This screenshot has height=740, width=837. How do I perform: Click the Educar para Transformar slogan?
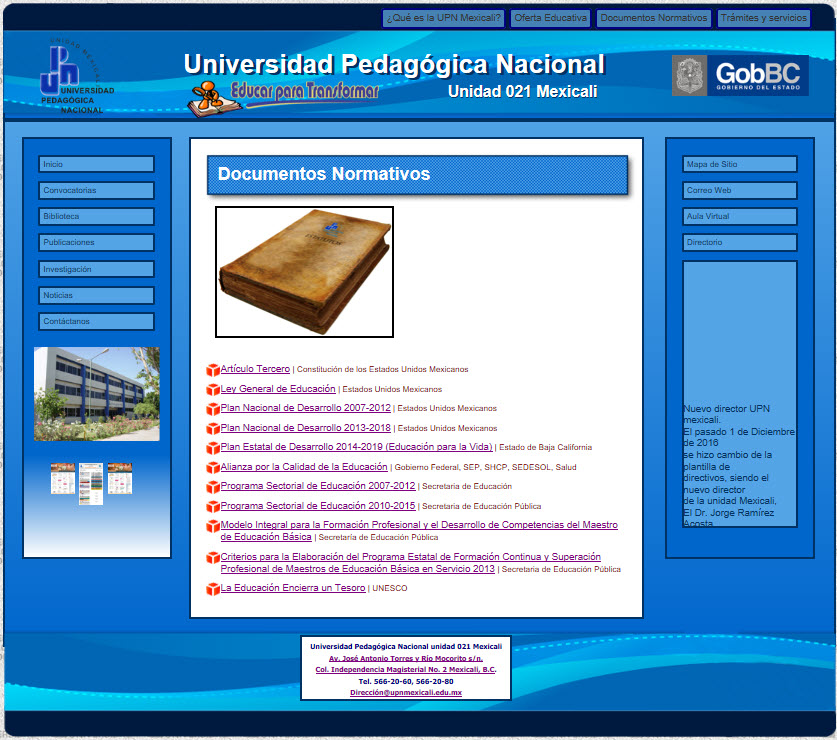pyautogui.click(x=305, y=91)
